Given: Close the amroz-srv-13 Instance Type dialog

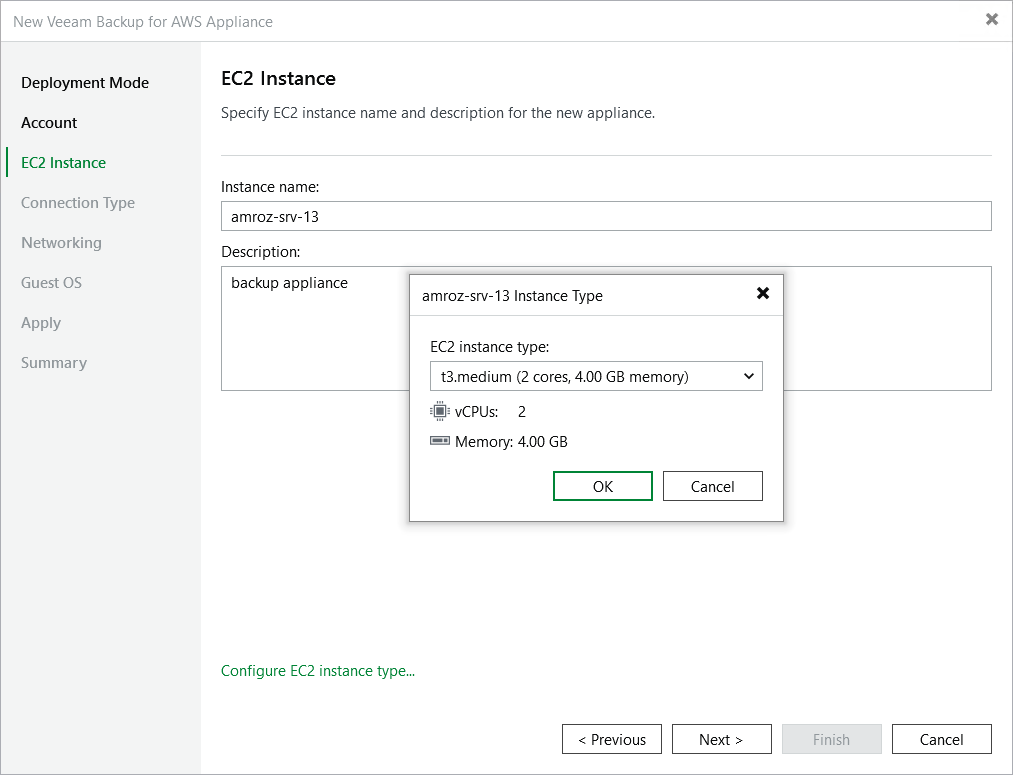Looking at the screenshot, I should point(763,294).
